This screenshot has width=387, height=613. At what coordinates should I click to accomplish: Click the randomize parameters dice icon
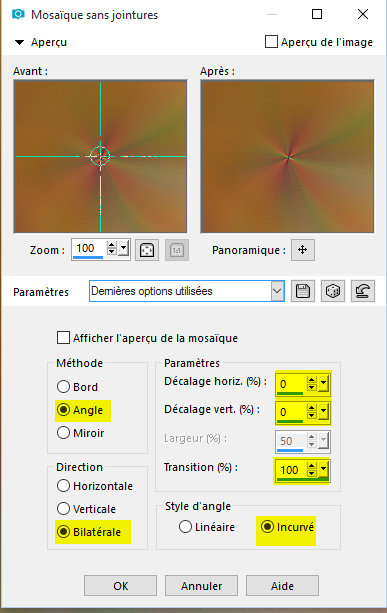click(333, 291)
